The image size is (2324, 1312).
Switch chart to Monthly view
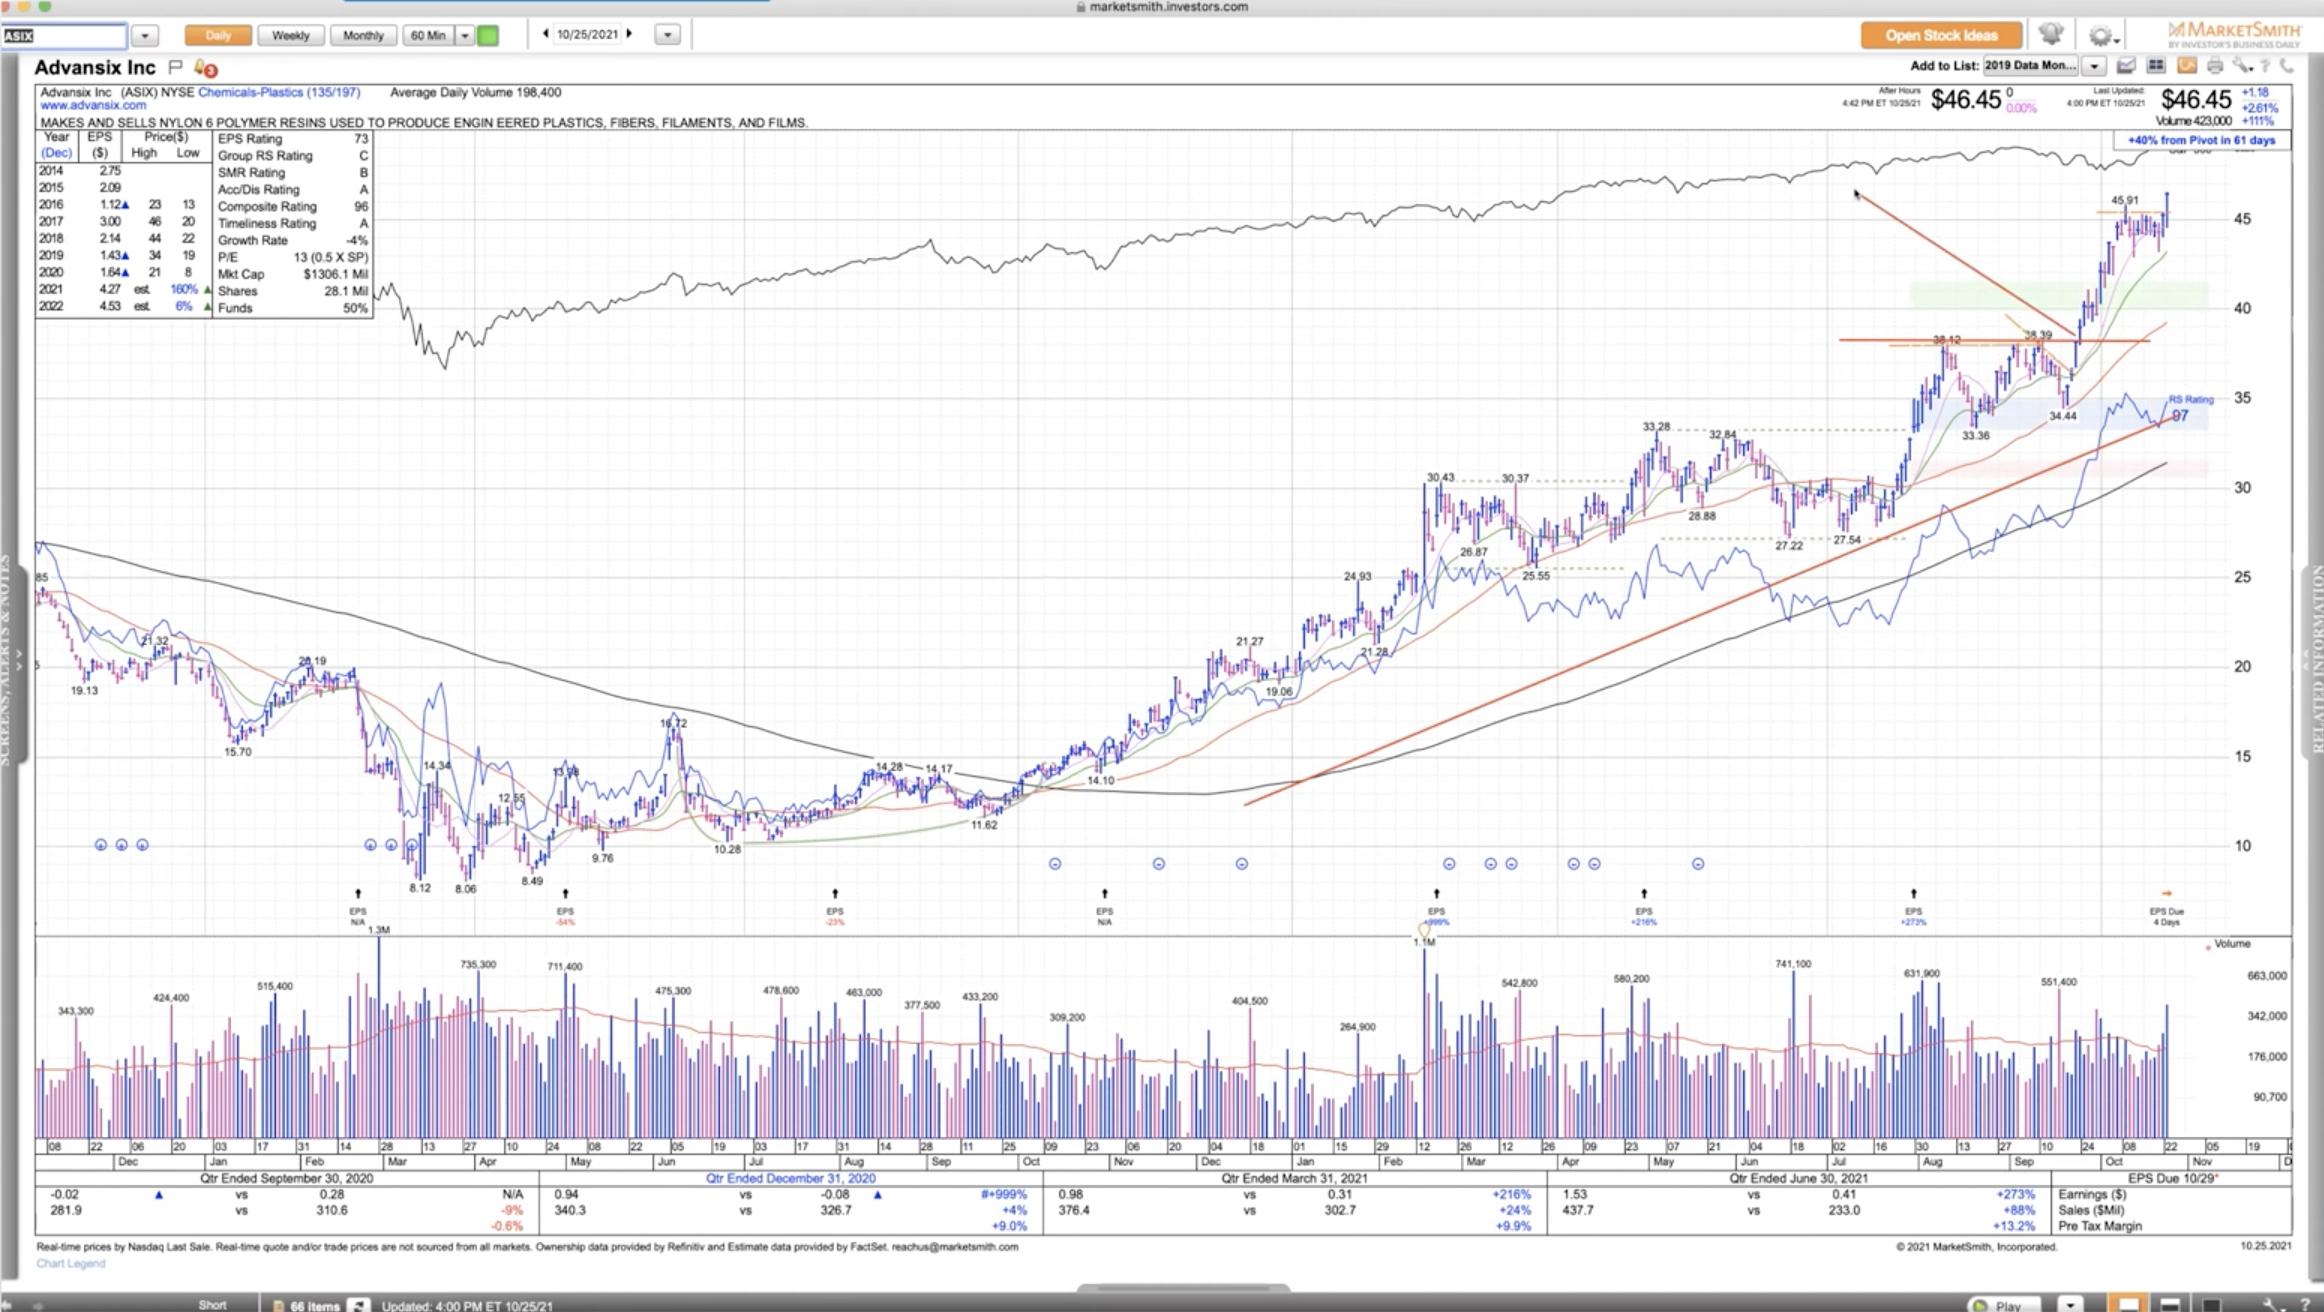pyautogui.click(x=363, y=35)
